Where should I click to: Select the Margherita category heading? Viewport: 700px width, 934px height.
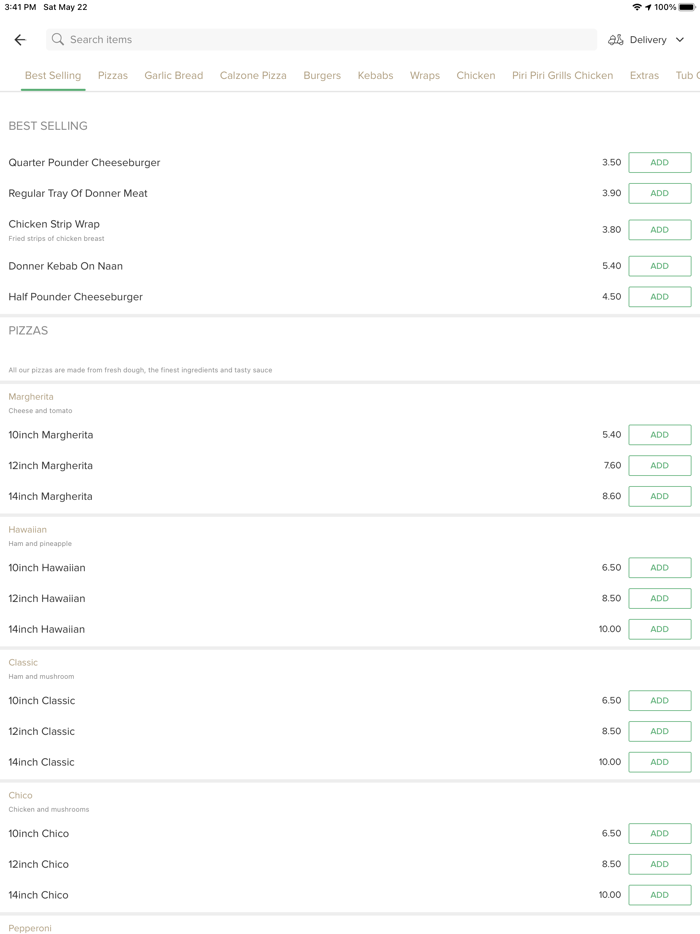(x=31, y=397)
